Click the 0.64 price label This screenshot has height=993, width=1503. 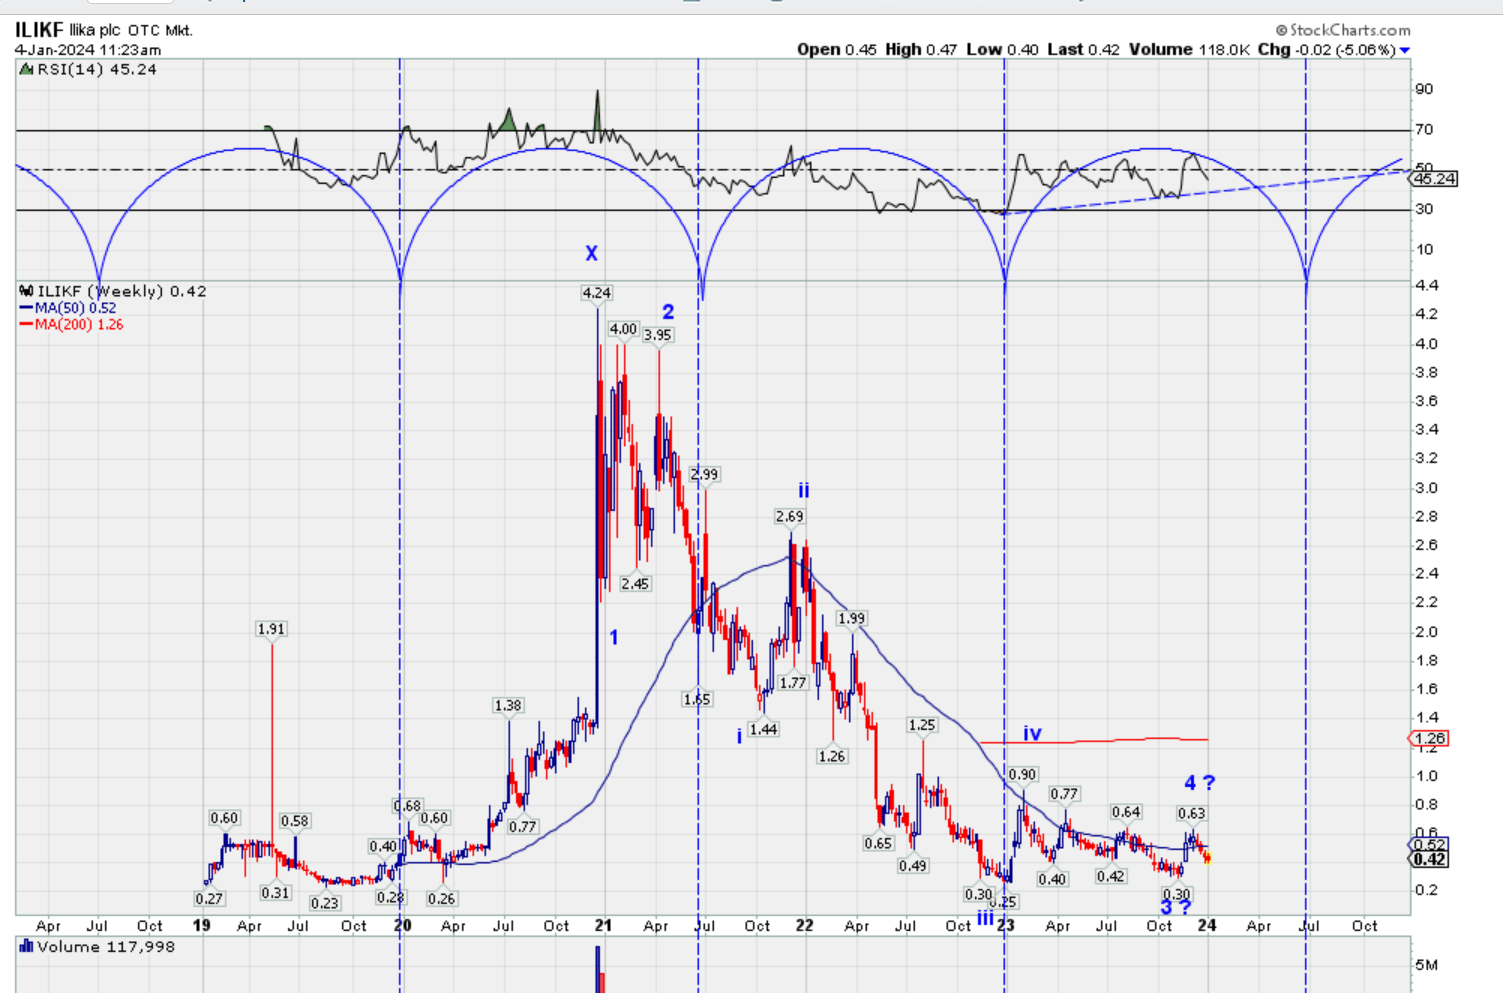(1126, 812)
